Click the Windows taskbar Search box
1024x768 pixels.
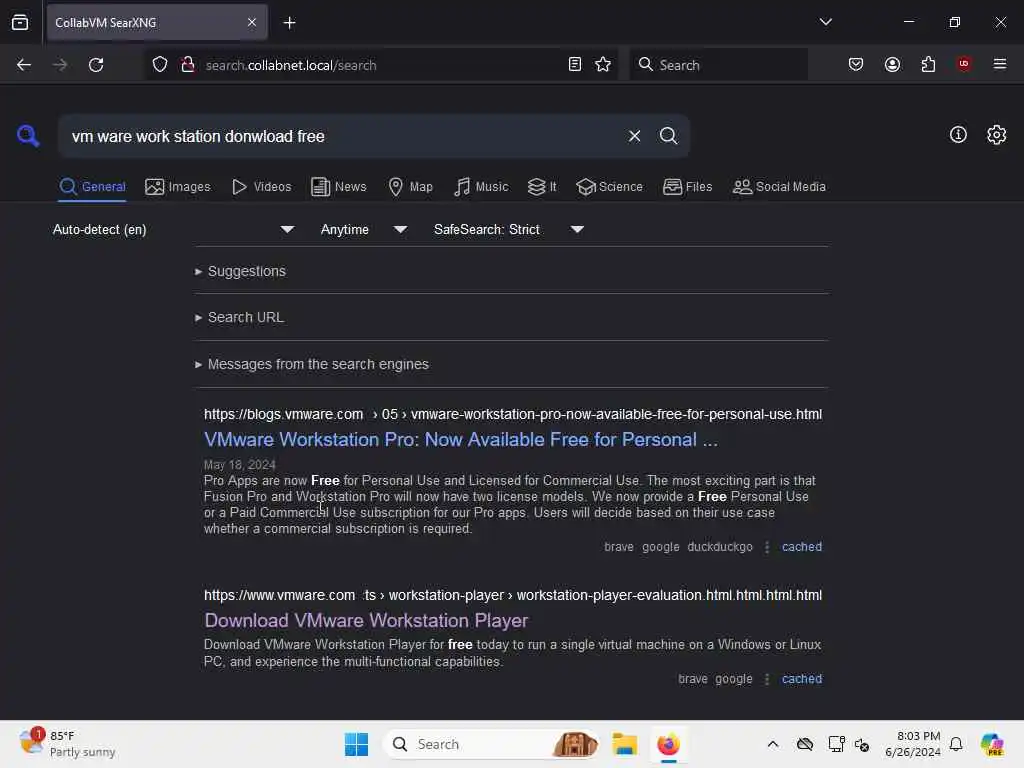tap(491, 744)
